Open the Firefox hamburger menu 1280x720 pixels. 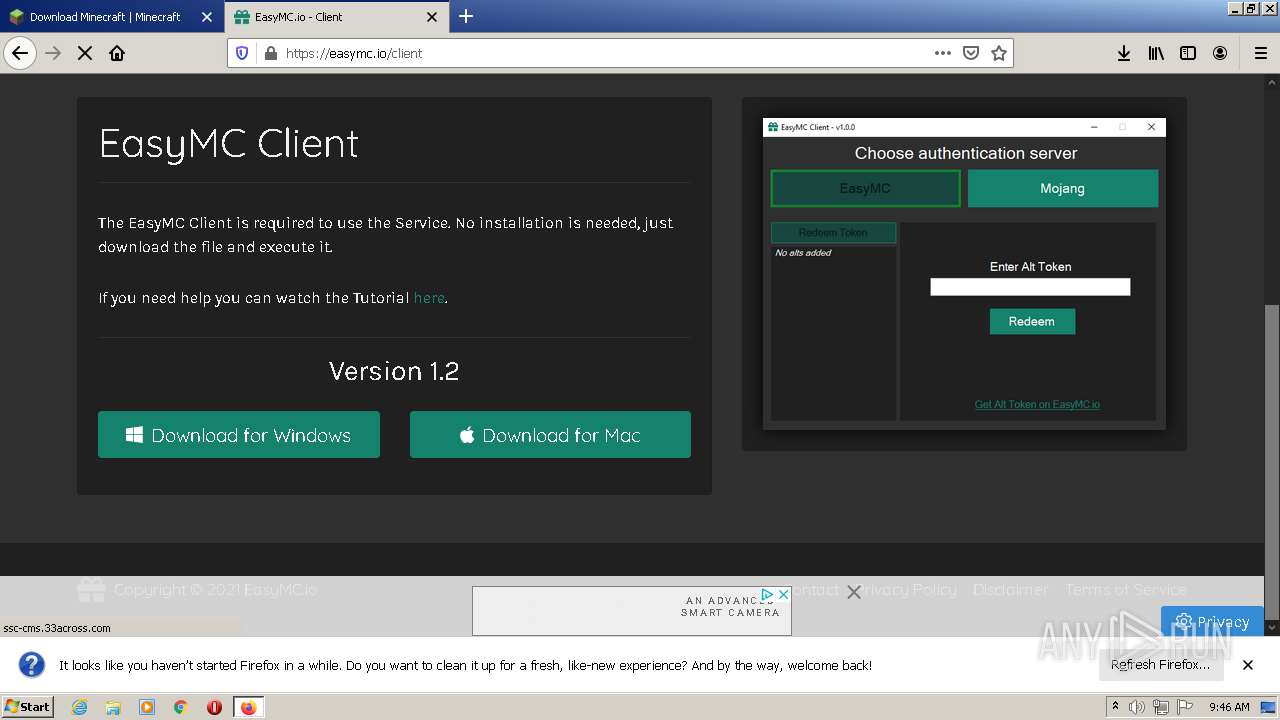tap(1260, 53)
